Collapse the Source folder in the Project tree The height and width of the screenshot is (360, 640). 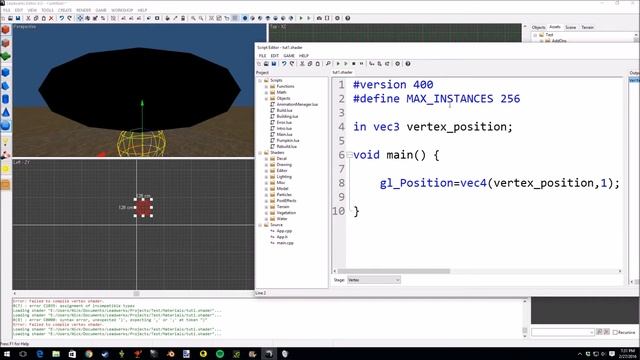(260, 225)
